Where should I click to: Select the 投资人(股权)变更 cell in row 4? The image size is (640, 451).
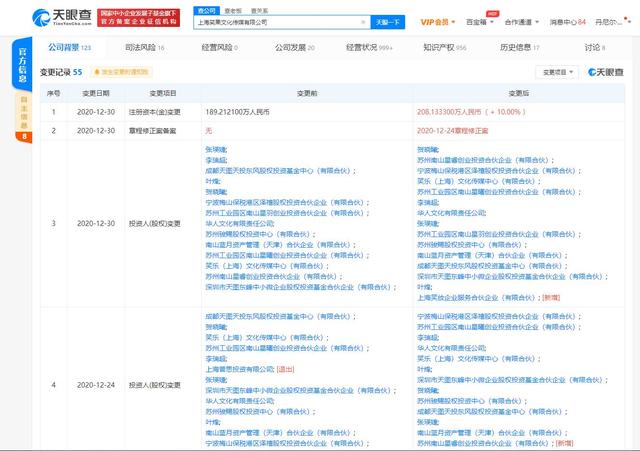coord(155,385)
